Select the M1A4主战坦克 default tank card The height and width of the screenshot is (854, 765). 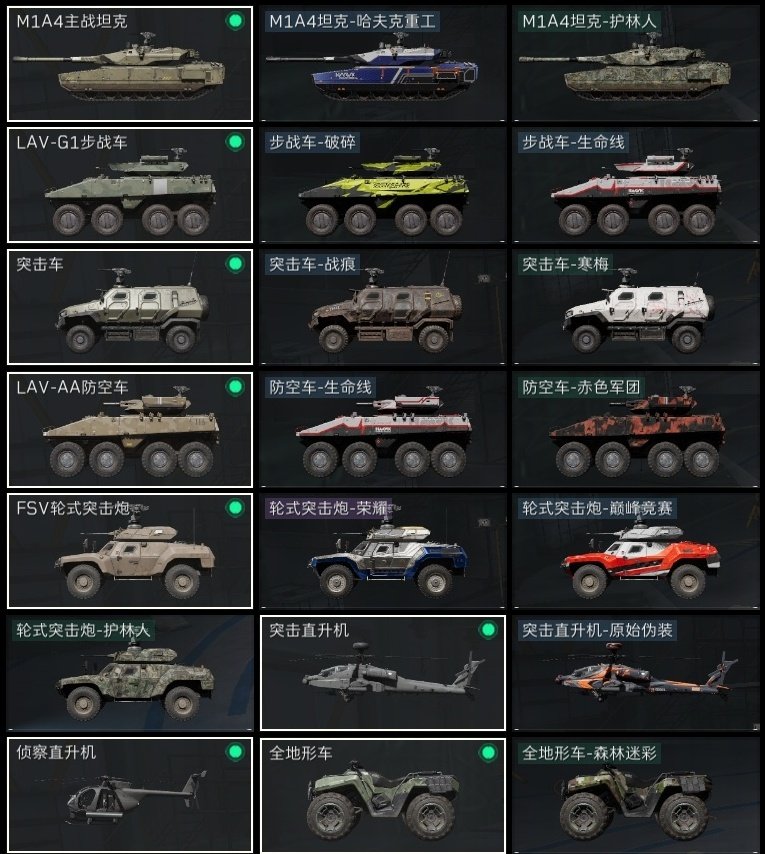130,64
